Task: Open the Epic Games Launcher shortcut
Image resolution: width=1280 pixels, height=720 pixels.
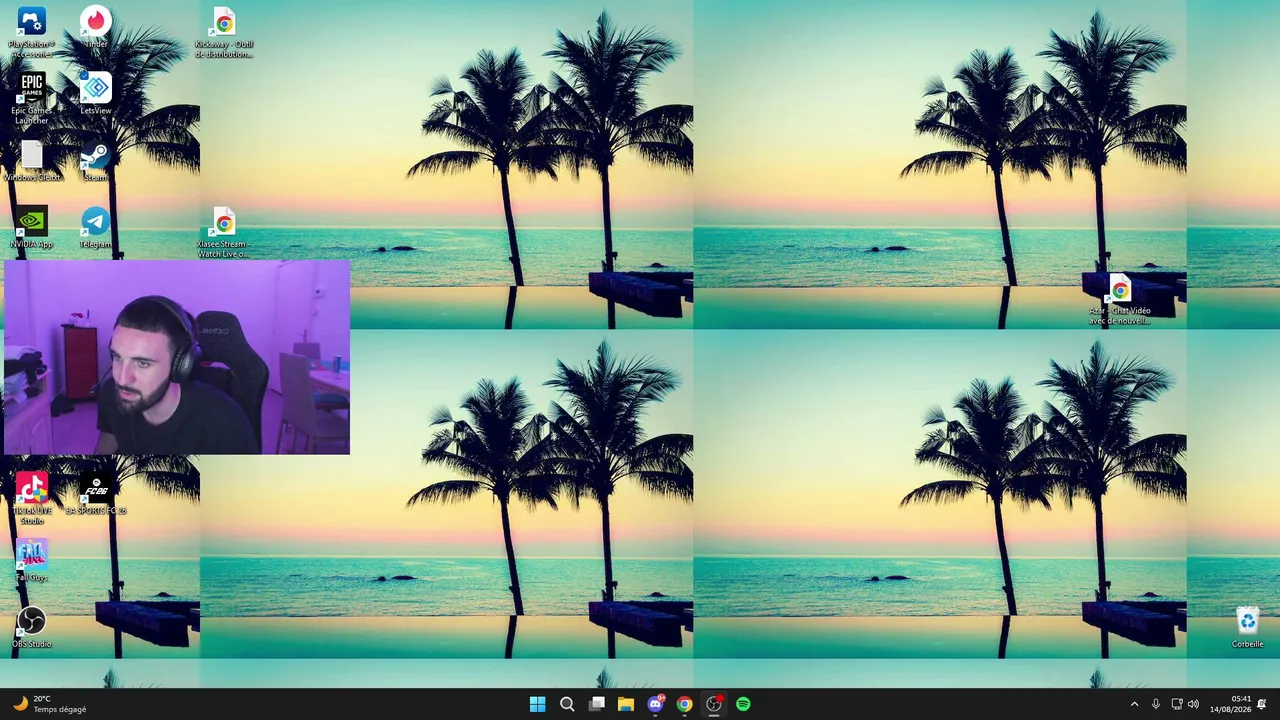Action: 31,97
